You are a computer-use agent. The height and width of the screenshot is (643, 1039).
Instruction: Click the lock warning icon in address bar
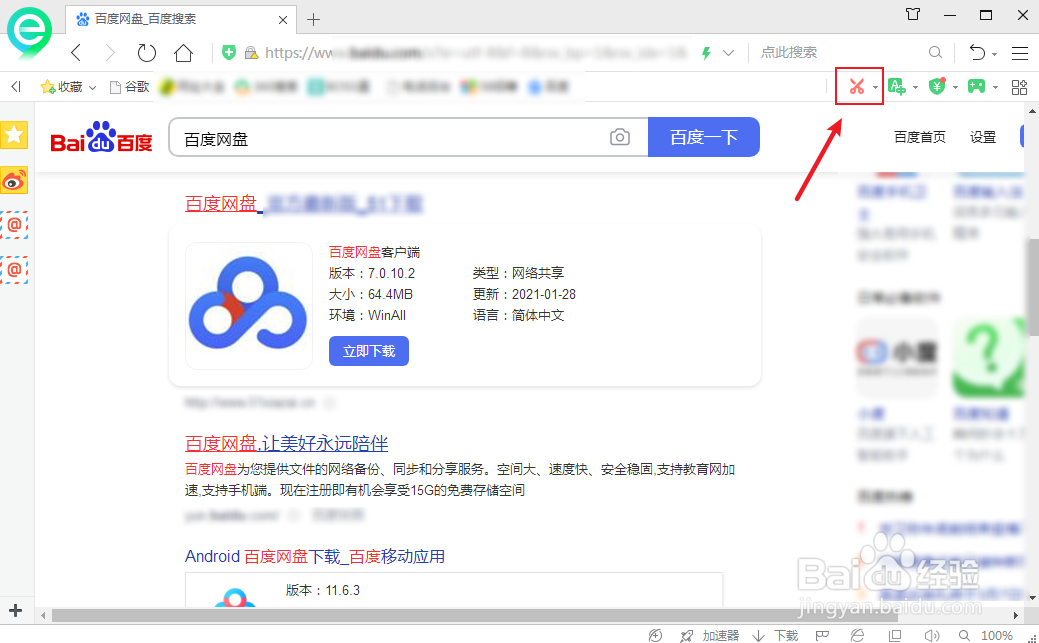[x=251, y=52]
